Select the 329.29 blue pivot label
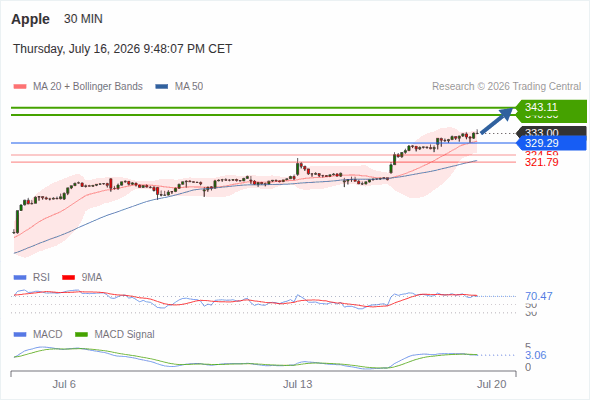The image size is (590, 400). pos(551,143)
